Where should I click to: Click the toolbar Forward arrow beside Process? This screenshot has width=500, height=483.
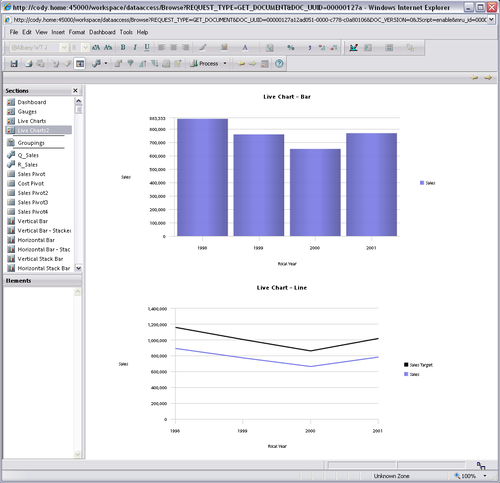click(x=253, y=63)
